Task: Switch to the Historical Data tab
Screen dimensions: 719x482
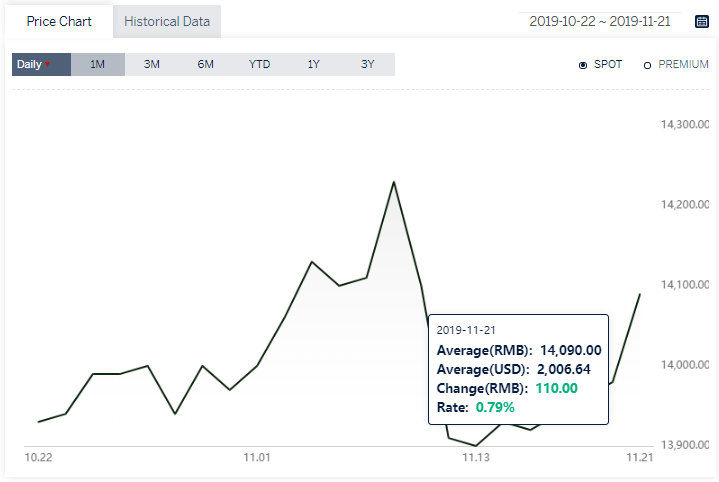Action: click(167, 22)
